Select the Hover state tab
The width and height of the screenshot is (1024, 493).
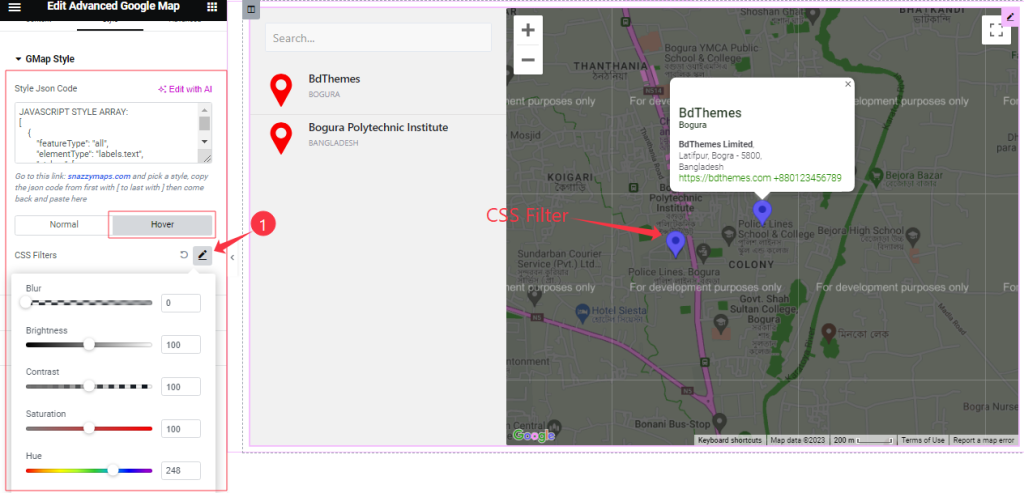tap(163, 224)
